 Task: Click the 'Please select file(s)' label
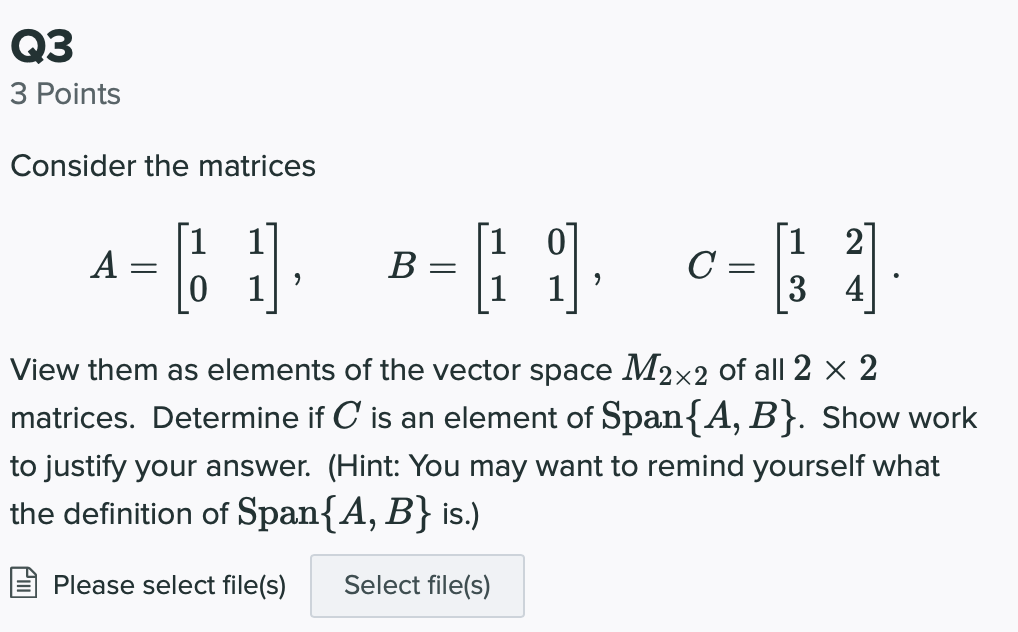tap(169, 585)
